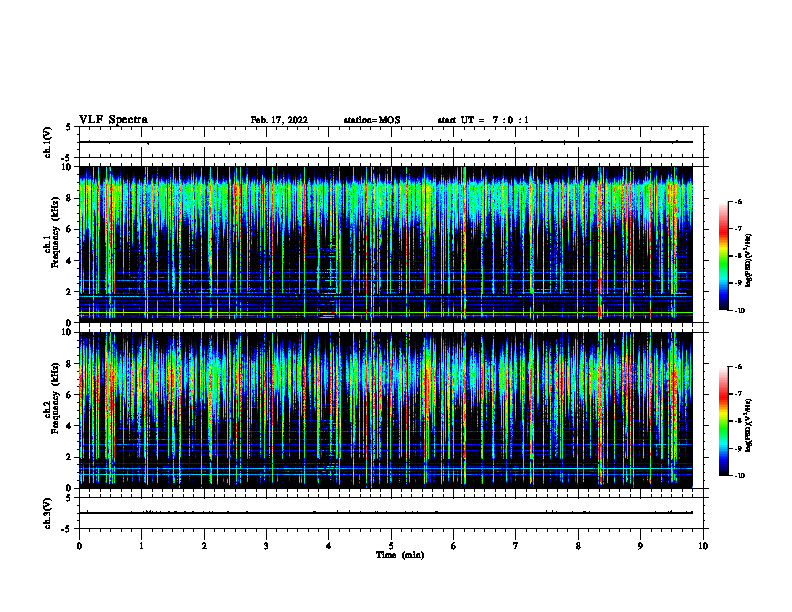Click the log(PSD) label beside the ch.1 colorbar

point(749,260)
